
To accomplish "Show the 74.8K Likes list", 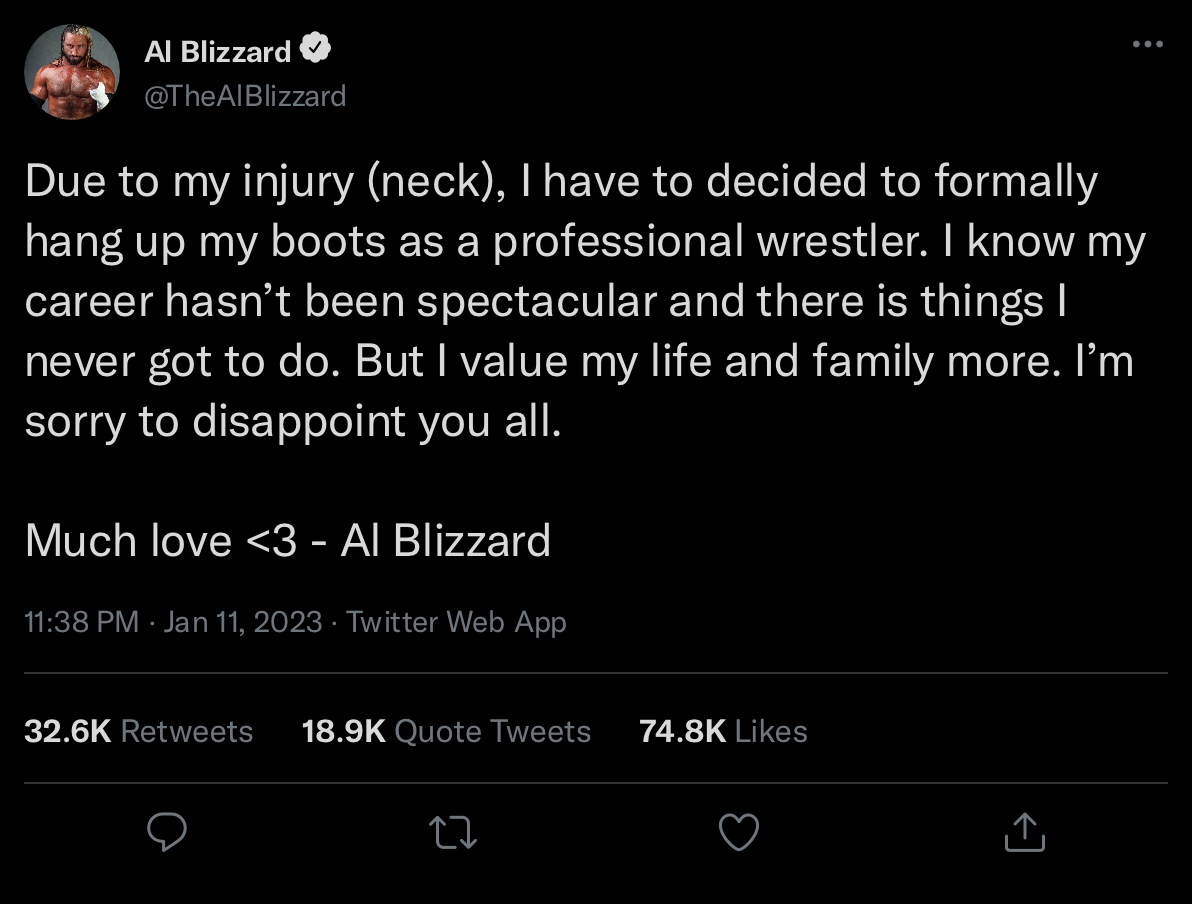I will 723,731.
